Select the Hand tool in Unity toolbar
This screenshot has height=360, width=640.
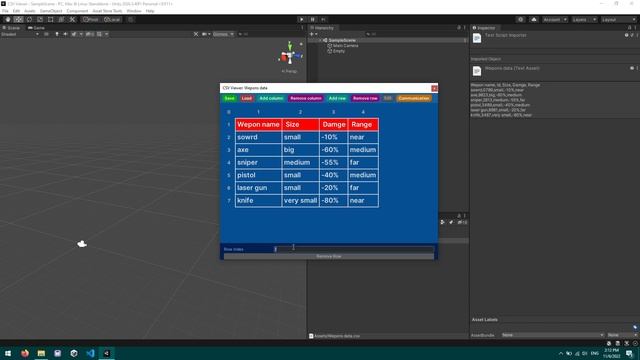pos(8,20)
